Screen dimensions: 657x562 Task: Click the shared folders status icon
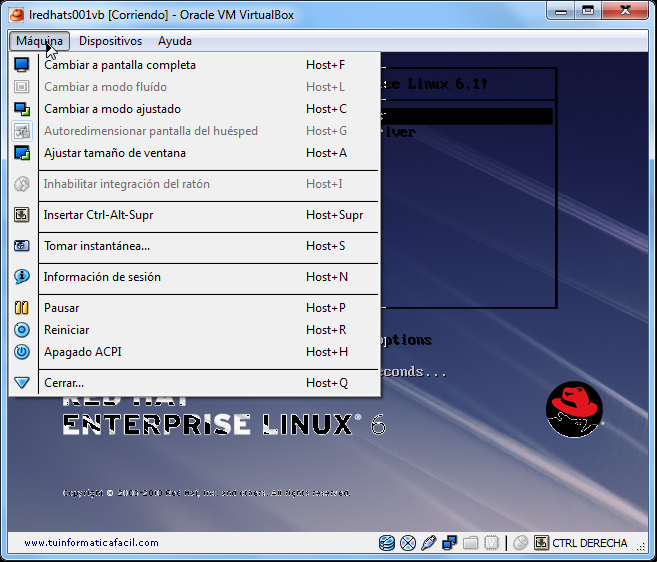tap(471, 543)
